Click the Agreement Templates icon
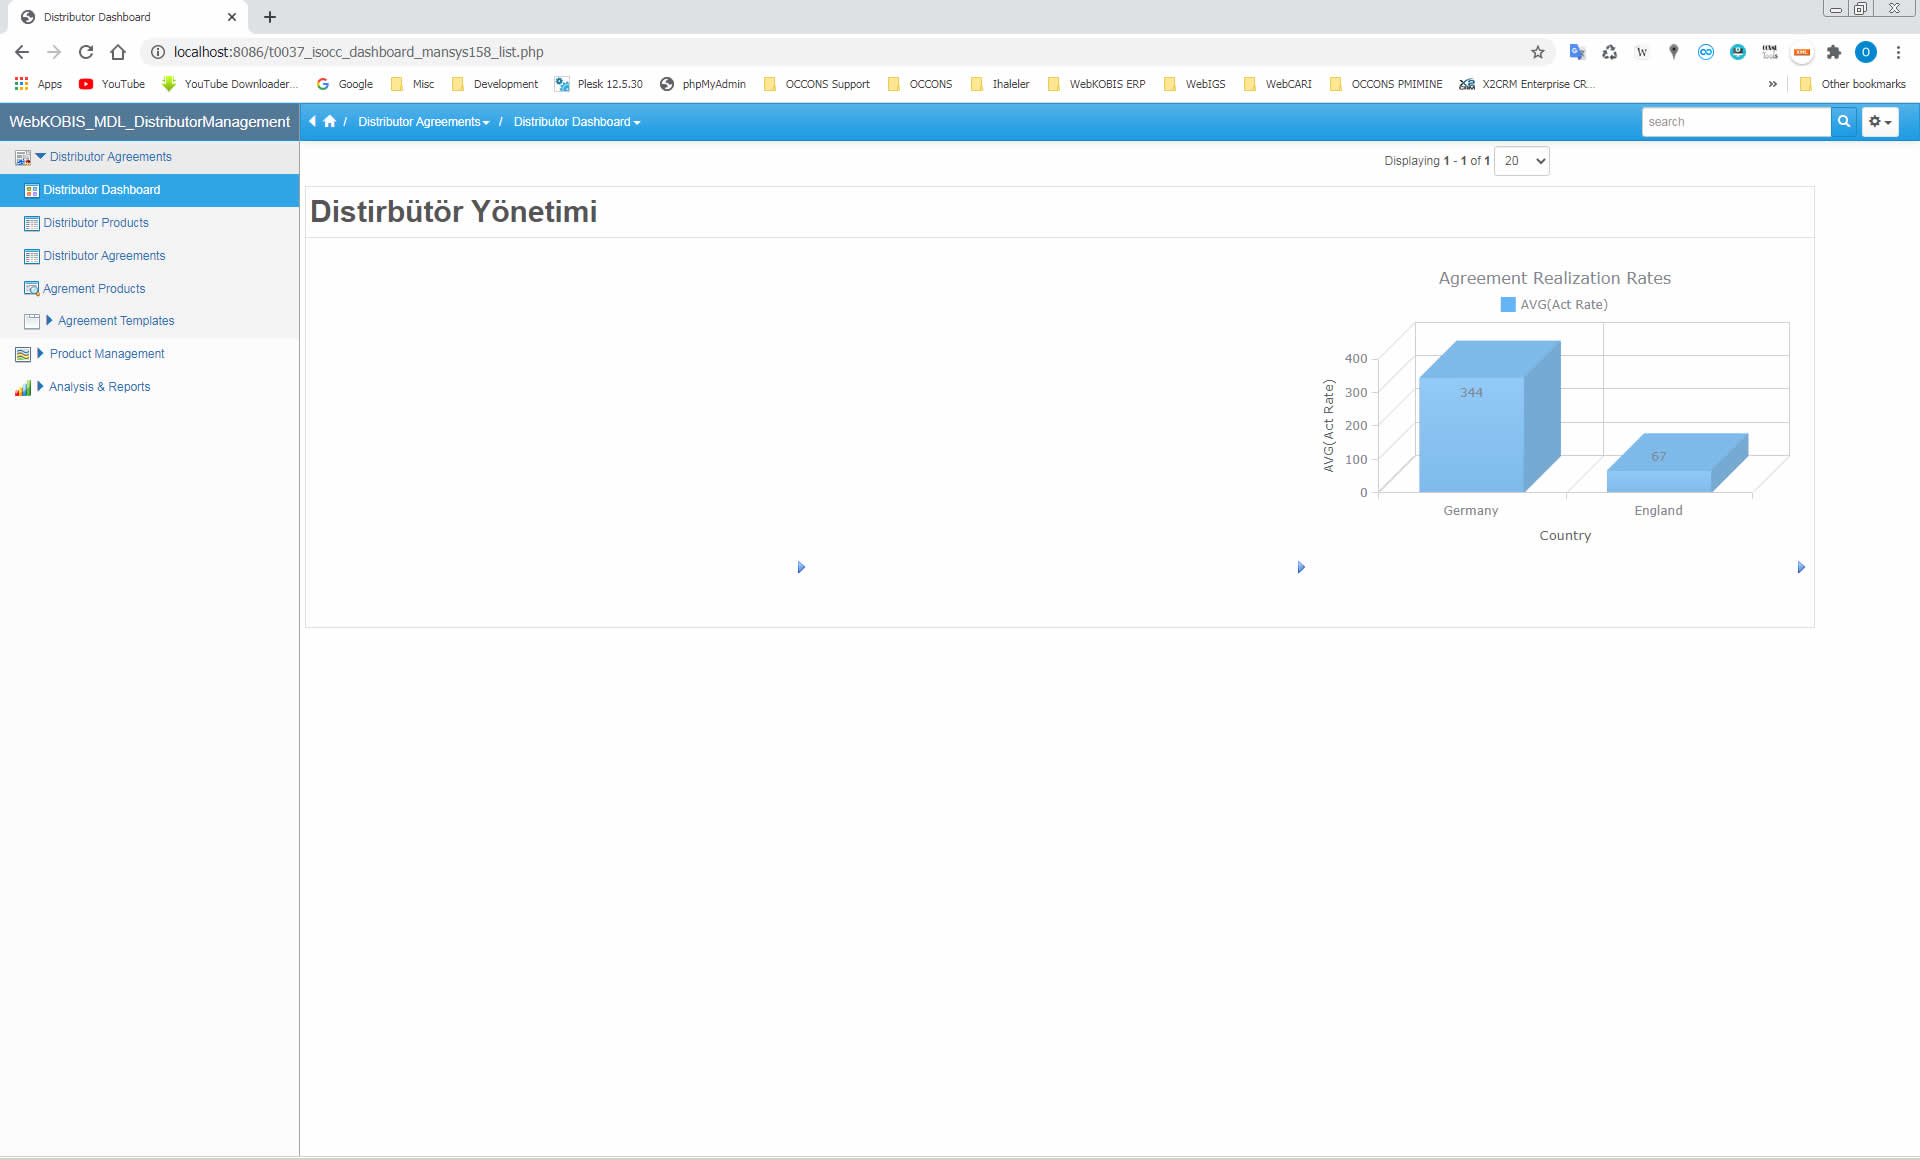 pos(32,321)
